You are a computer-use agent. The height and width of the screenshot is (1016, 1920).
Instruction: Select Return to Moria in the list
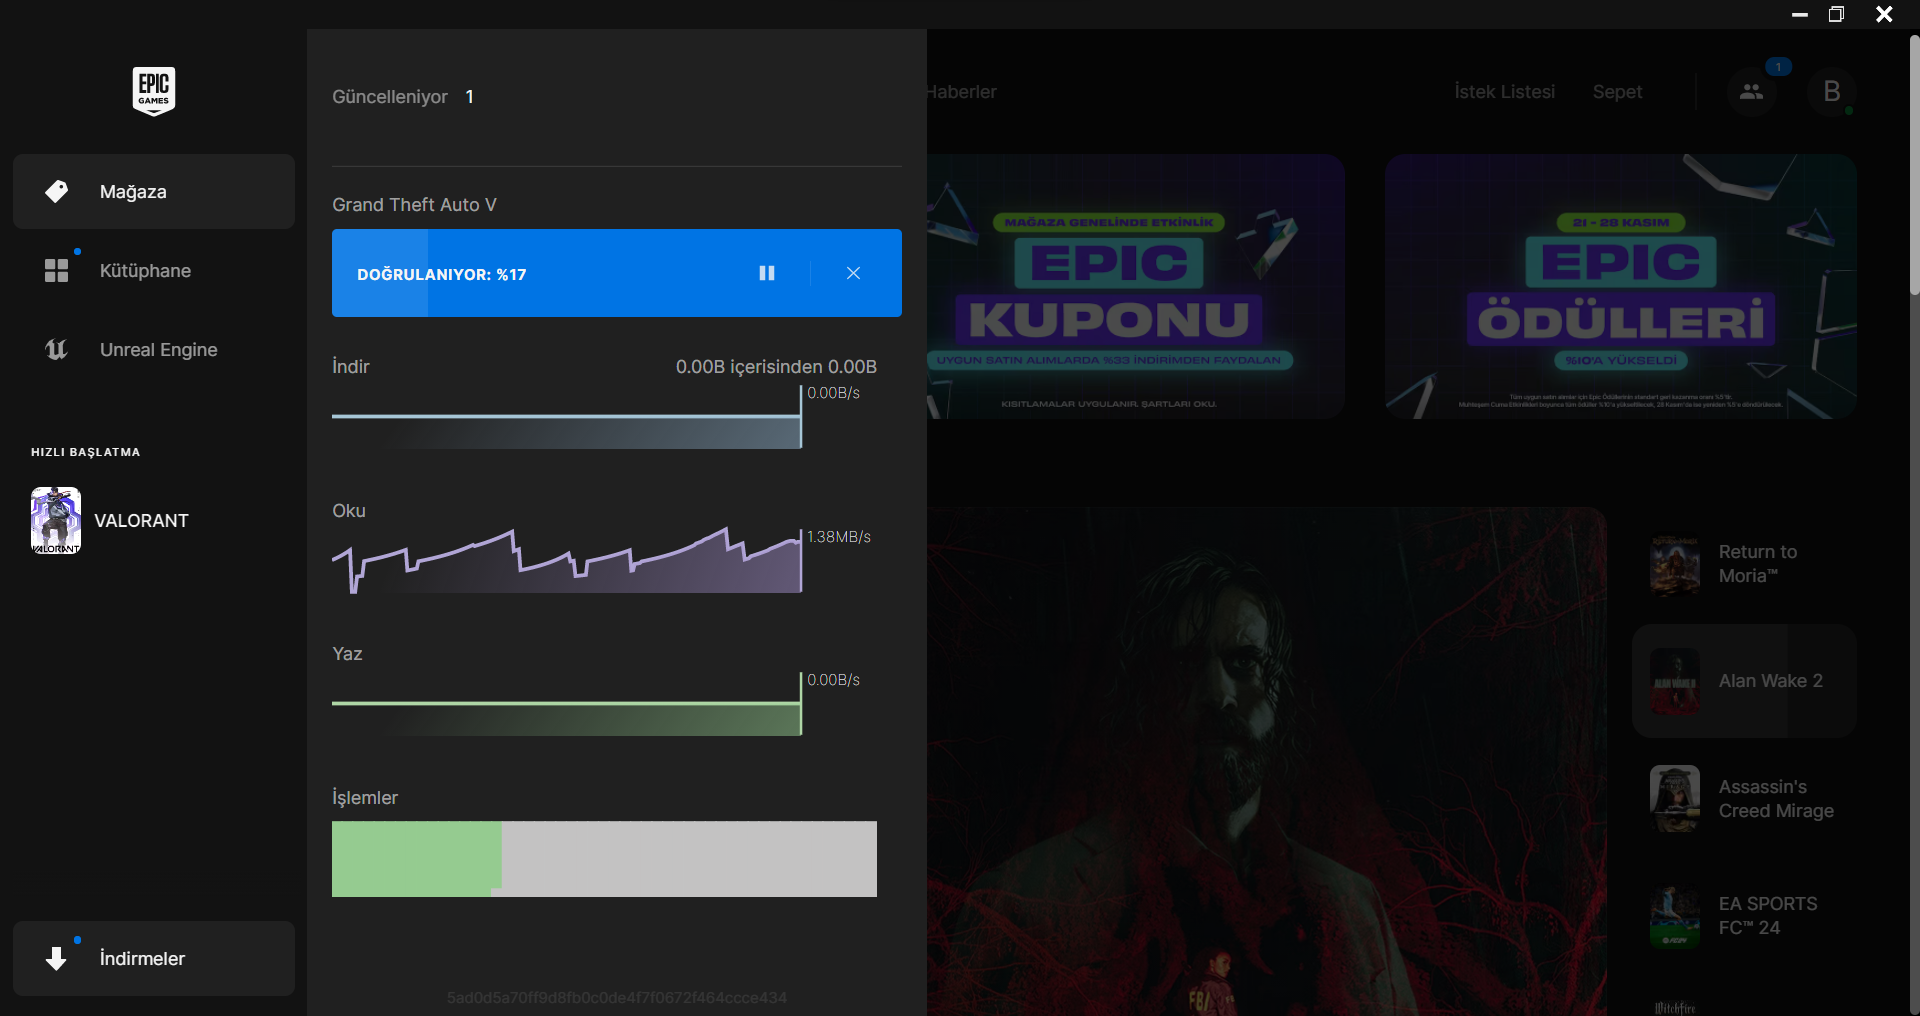(x=1744, y=564)
